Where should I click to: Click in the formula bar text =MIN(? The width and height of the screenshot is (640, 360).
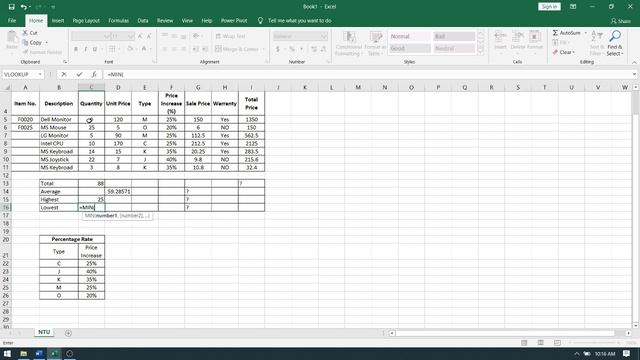[116, 74]
